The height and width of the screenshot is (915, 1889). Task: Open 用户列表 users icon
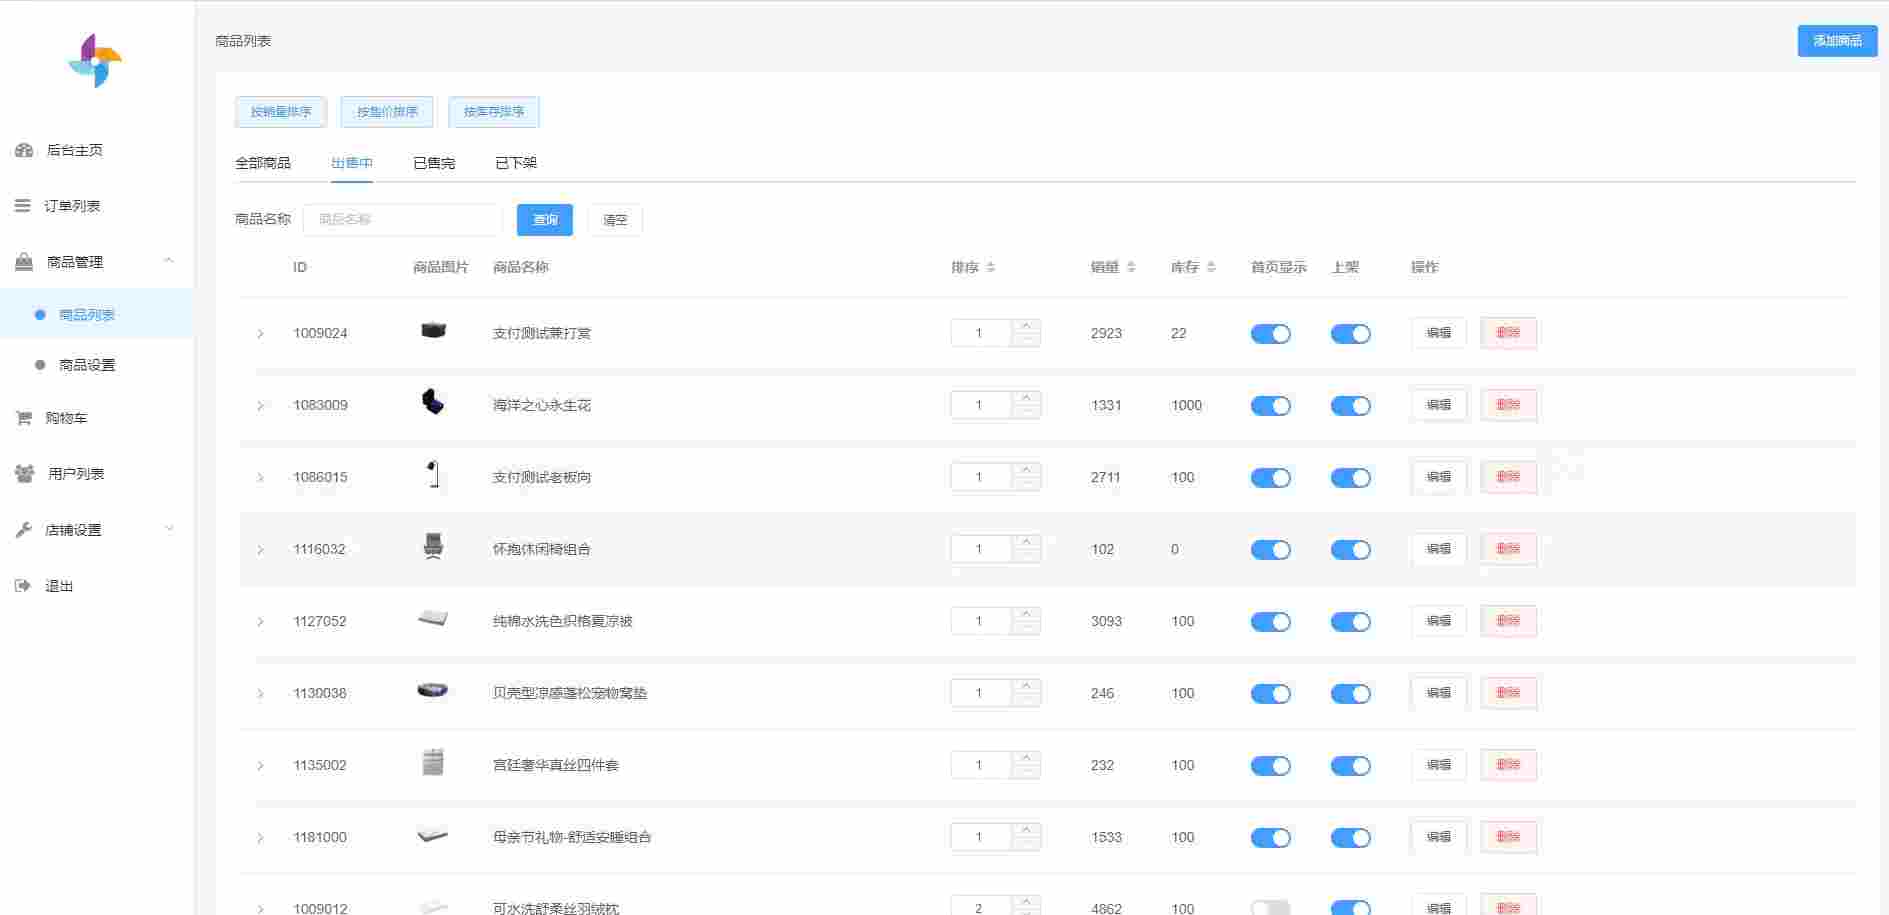[24, 474]
